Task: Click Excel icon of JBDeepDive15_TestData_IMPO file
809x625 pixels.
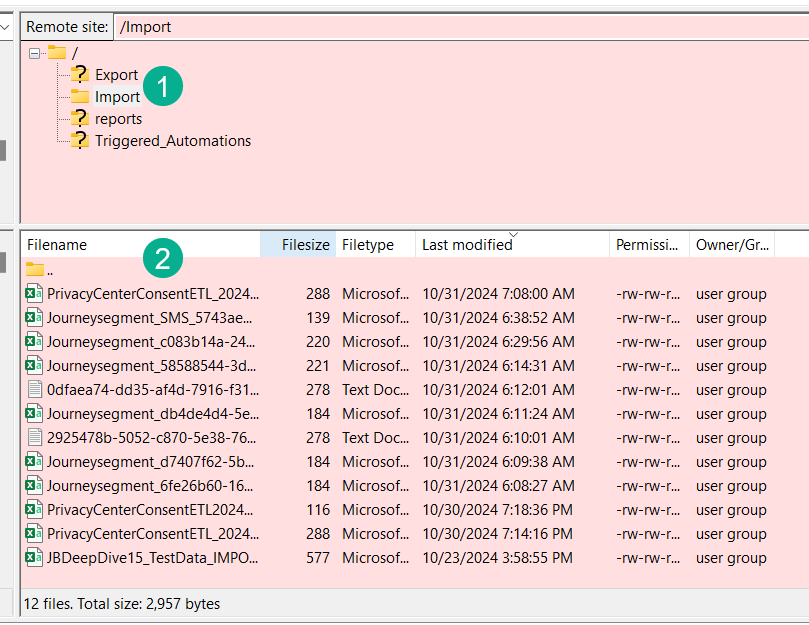Action: pyautogui.click(x=35, y=558)
